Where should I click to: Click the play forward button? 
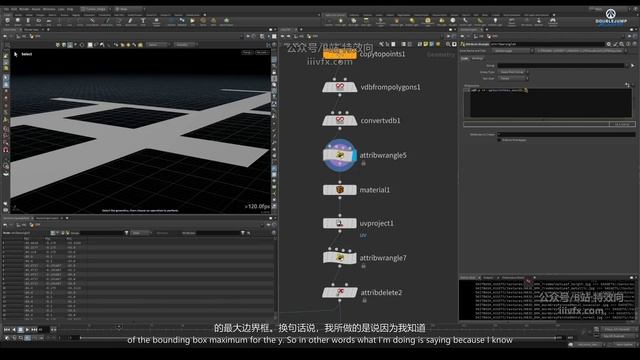(x=27, y=329)
